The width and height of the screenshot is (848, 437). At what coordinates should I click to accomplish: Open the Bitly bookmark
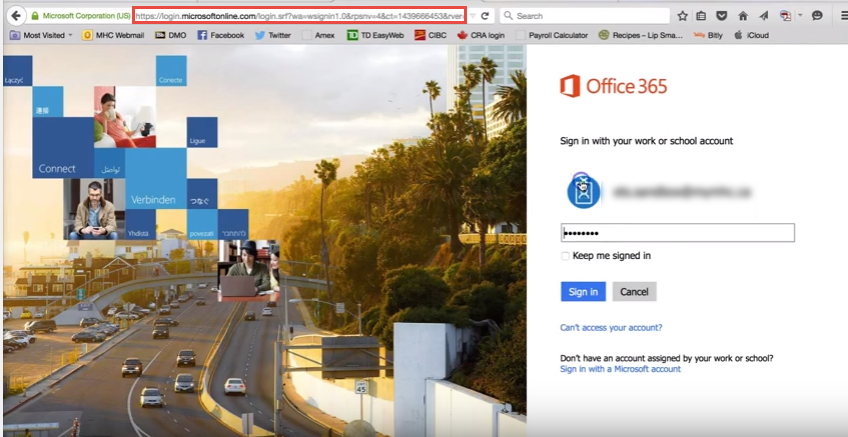(x=708, y=35)
